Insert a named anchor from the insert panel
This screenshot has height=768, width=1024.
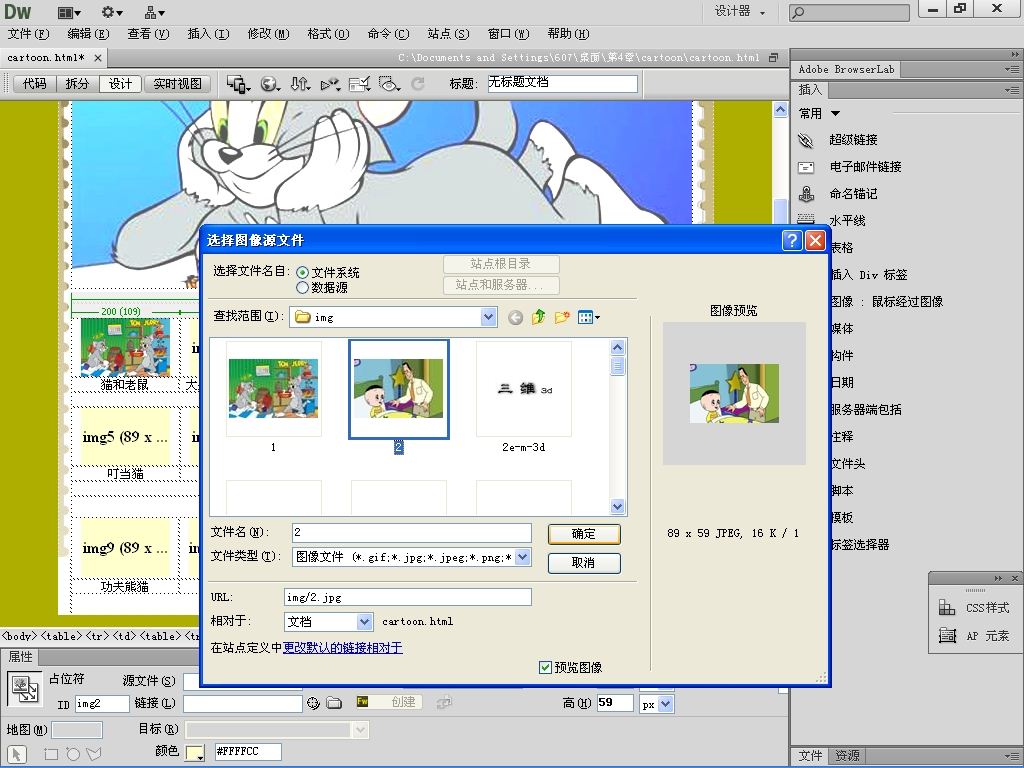pos(852,194)
